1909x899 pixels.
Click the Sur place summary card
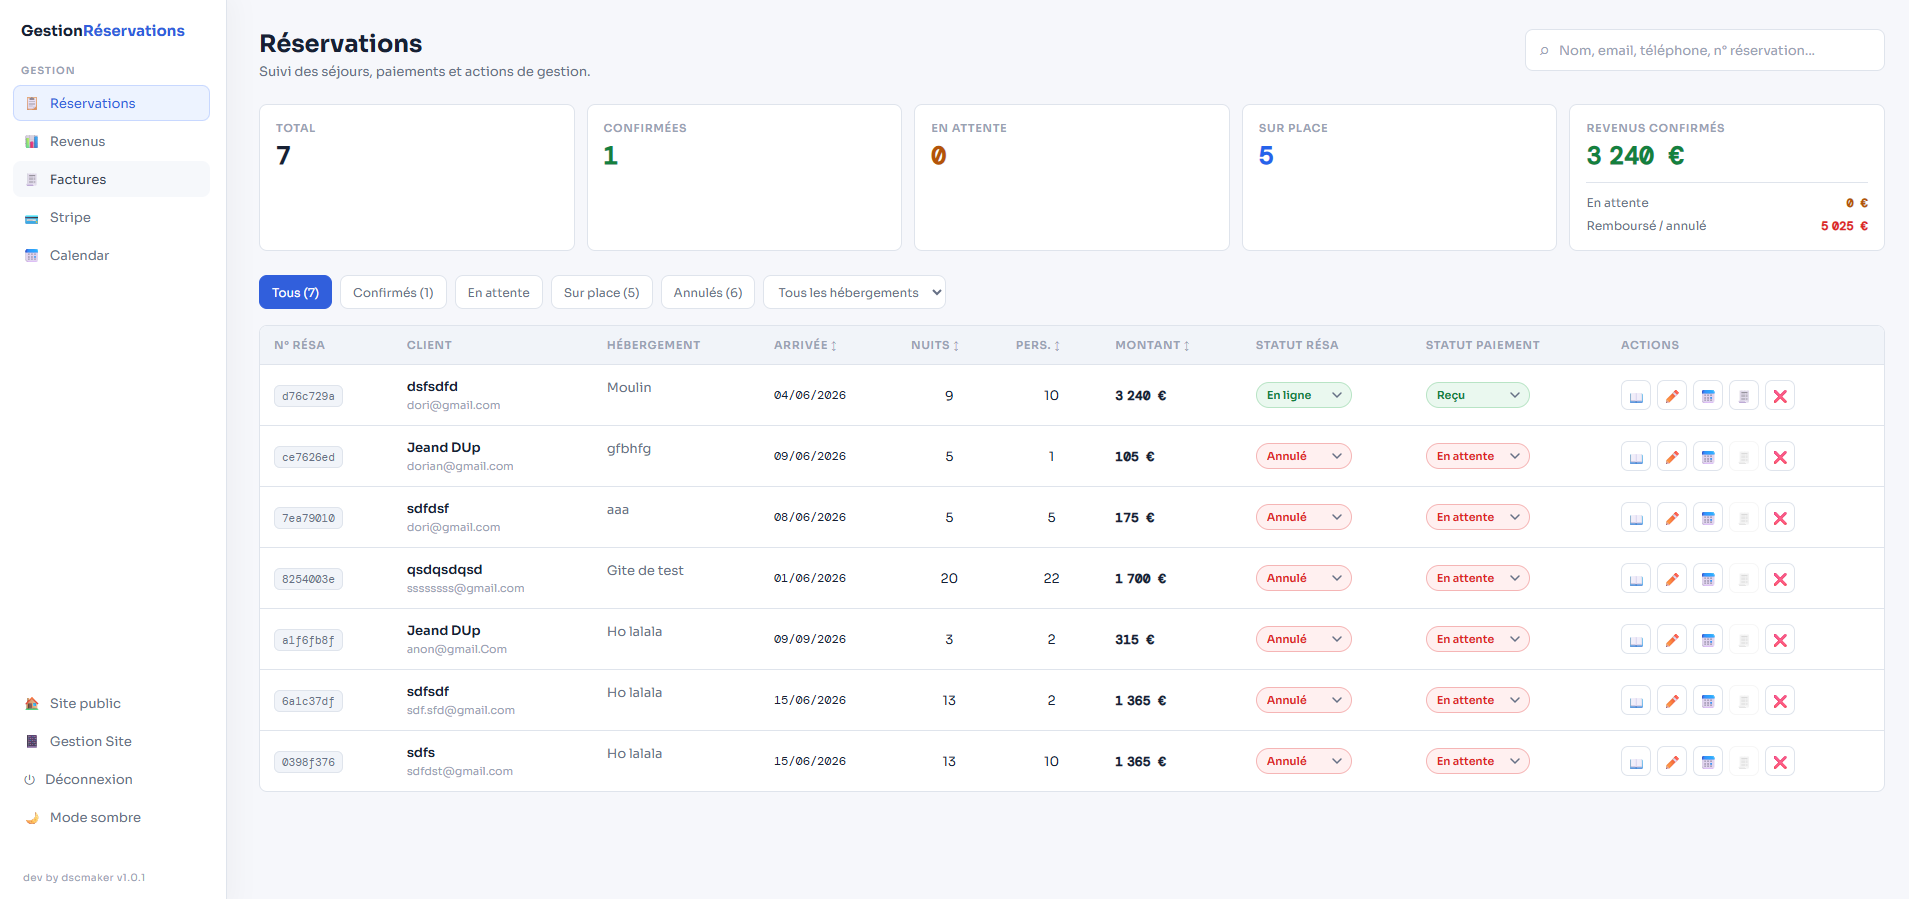[x=1399, y=177]
